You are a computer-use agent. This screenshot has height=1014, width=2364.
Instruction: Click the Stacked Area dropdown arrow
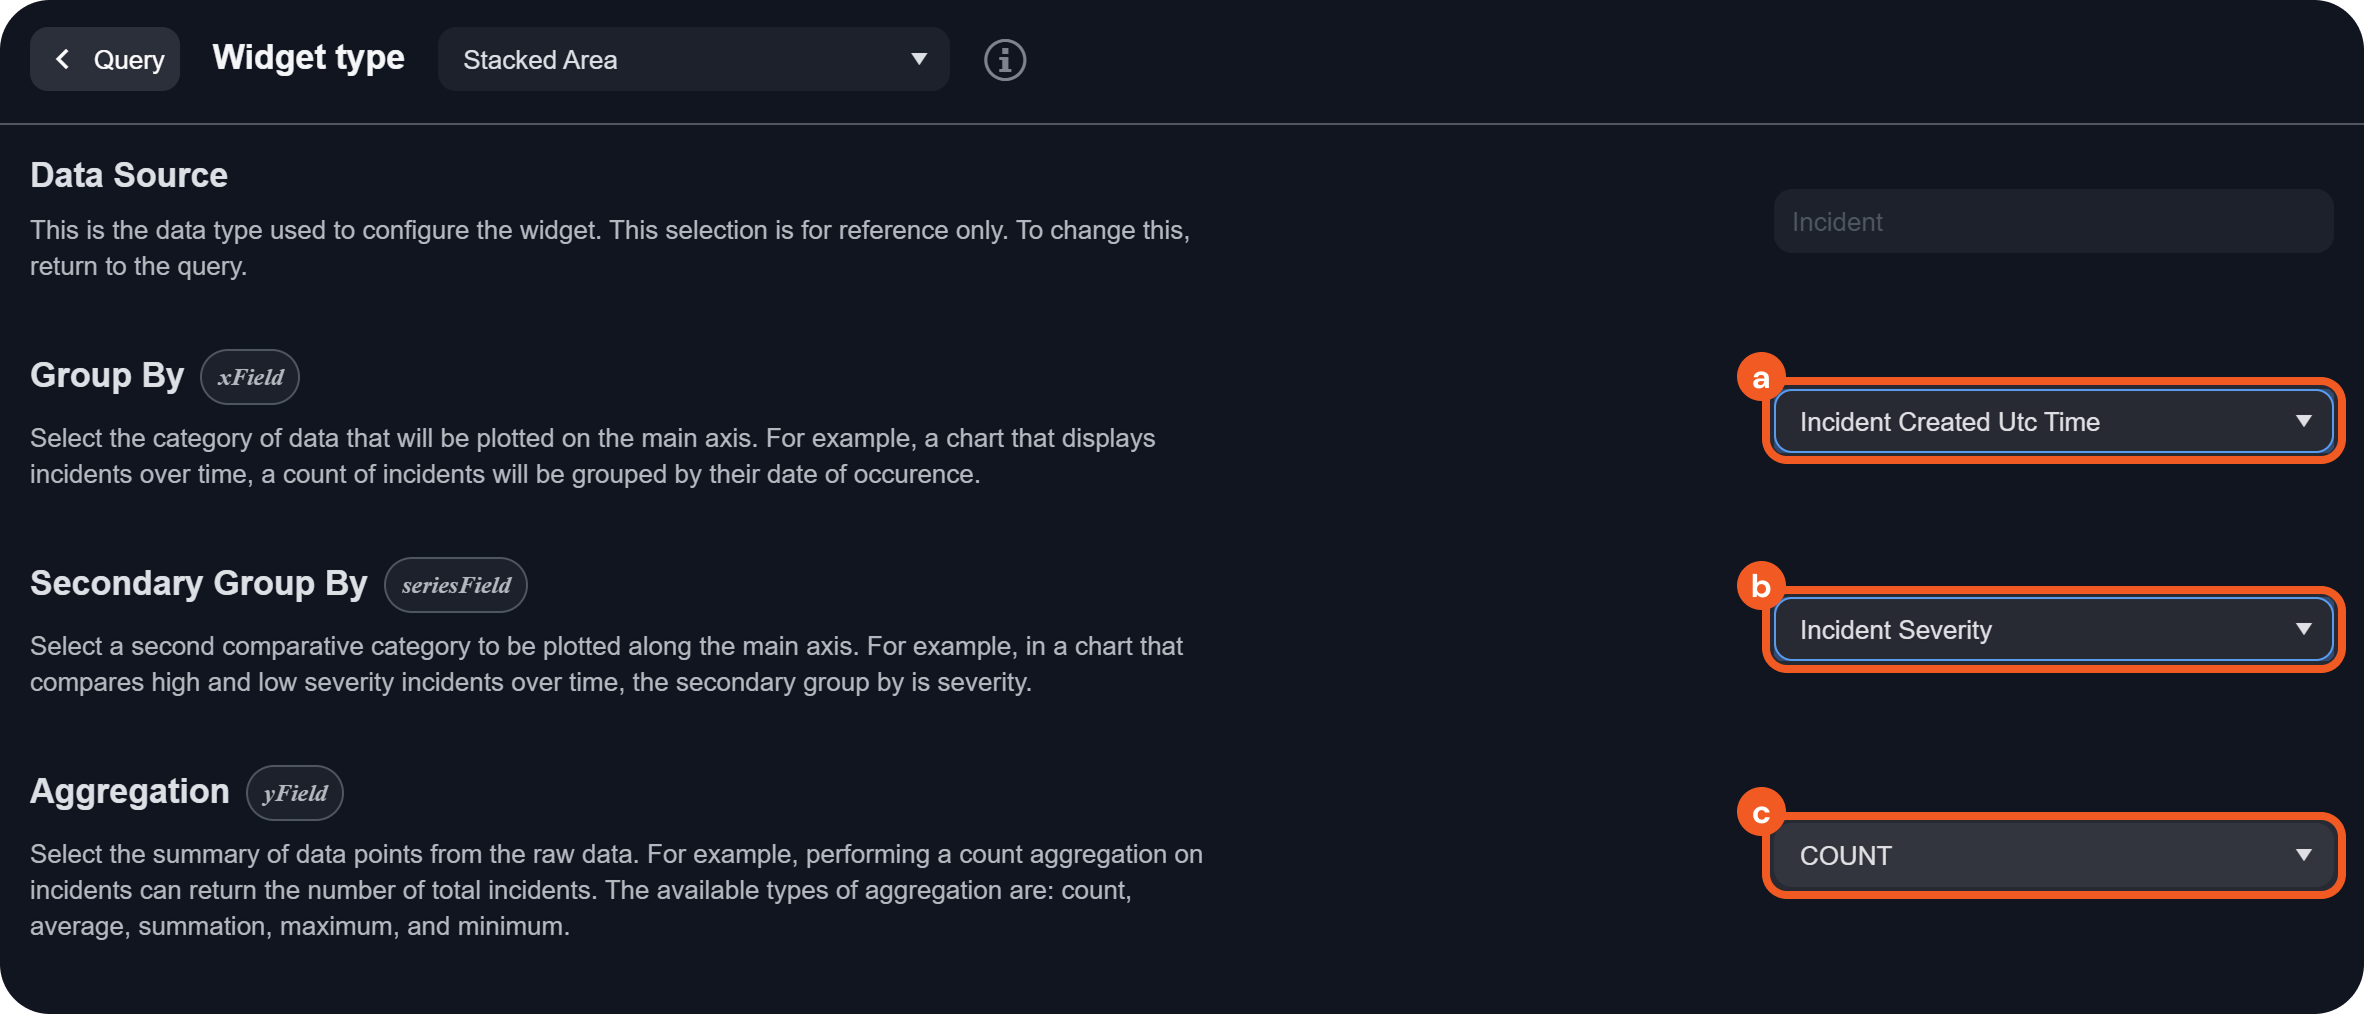(919, 59)
